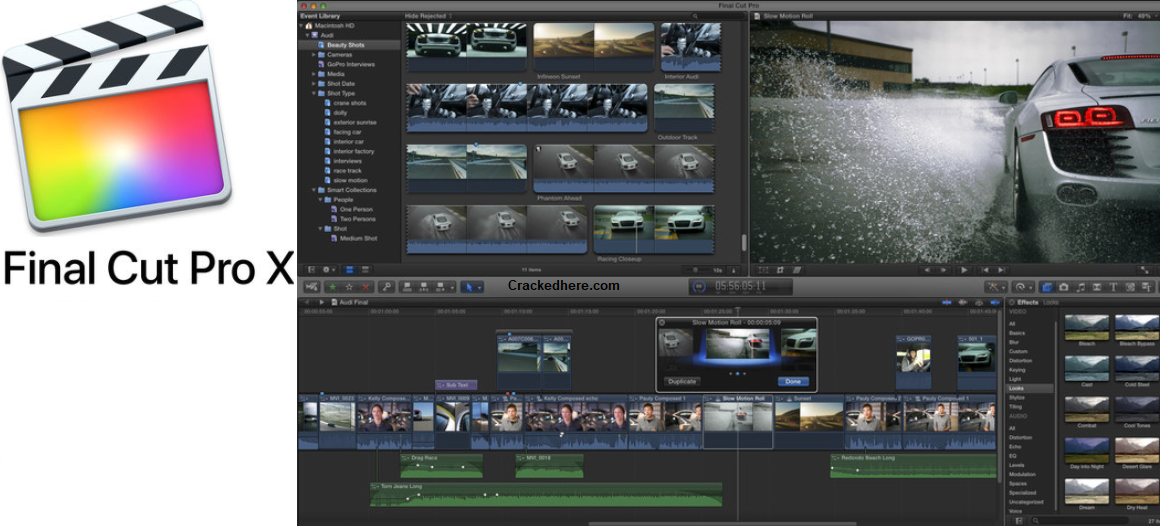The image size is (1160, 526).
Task: Click the Distort icon below viewer
Action: pos(798,270)
